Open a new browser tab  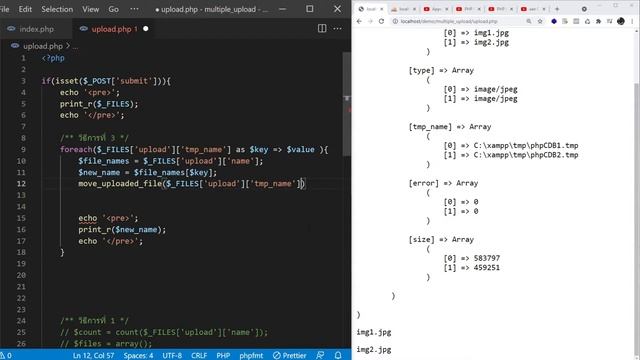pos(557,9)
